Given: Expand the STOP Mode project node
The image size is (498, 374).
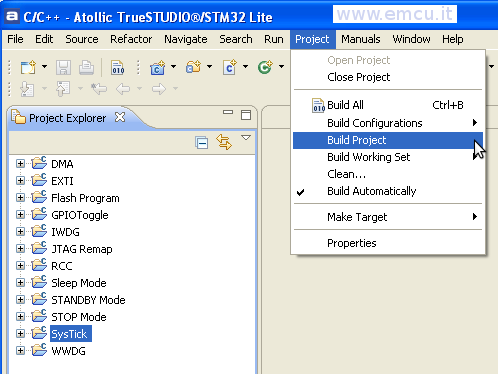Looking at the screenshot, I should tap(20, 317).
